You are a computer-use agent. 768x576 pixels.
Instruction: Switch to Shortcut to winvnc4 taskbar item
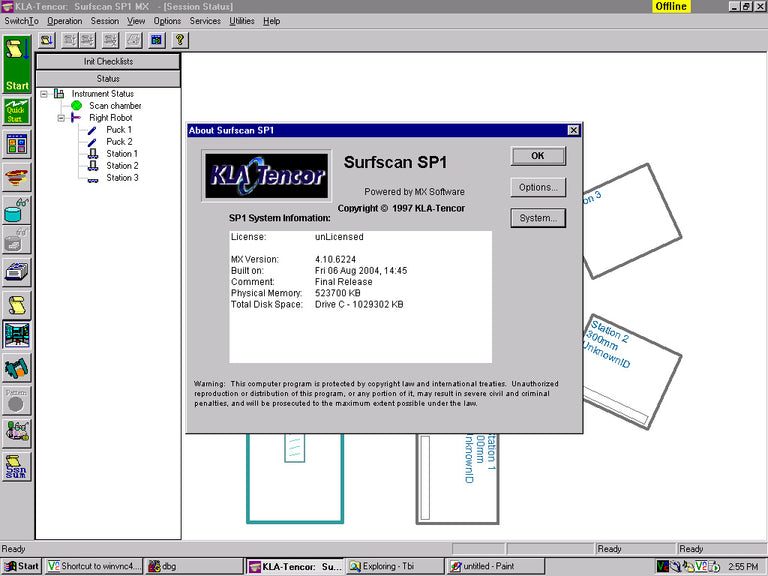click(95, 566)
